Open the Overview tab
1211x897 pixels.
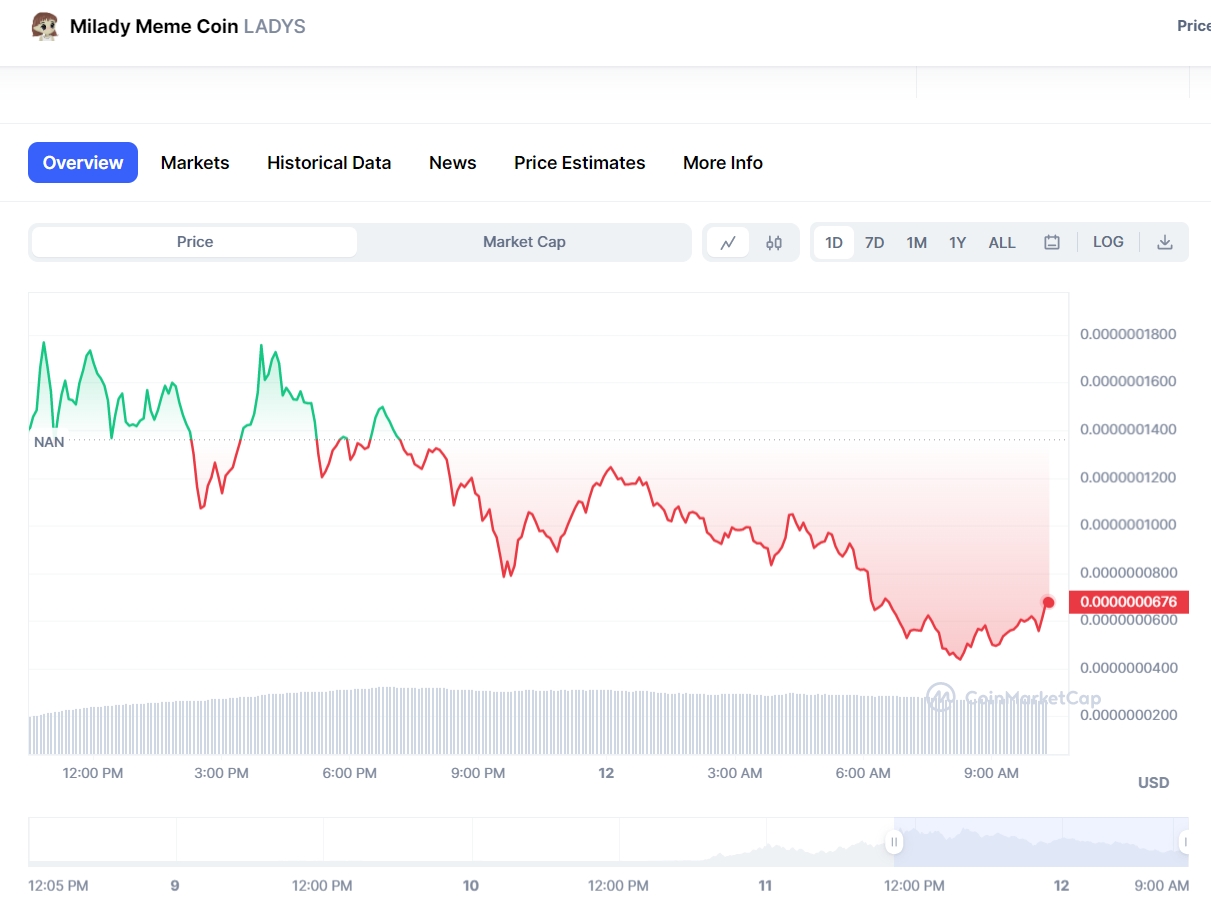click(x=83, y=162)
